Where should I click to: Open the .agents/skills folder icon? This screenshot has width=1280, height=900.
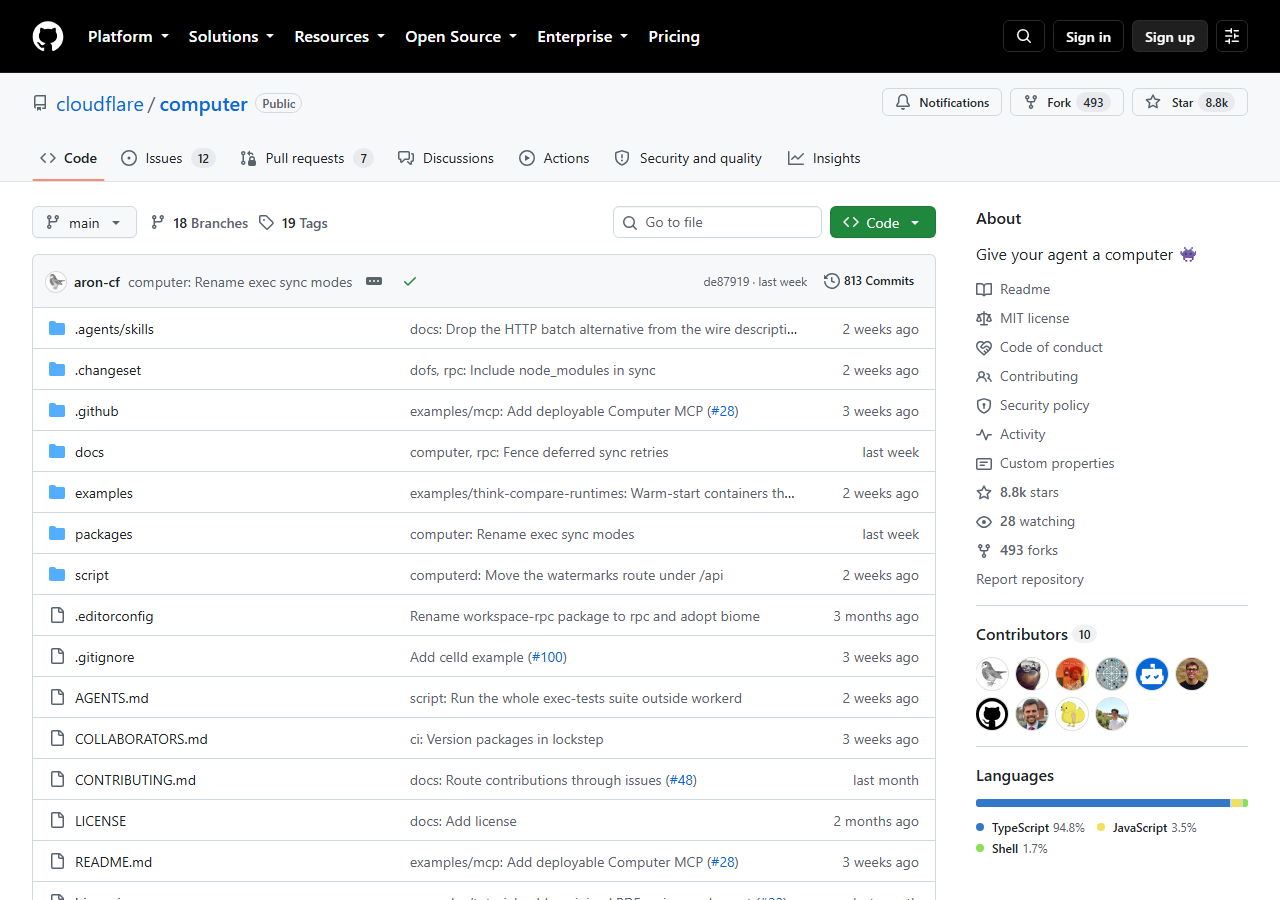(57, 329)
